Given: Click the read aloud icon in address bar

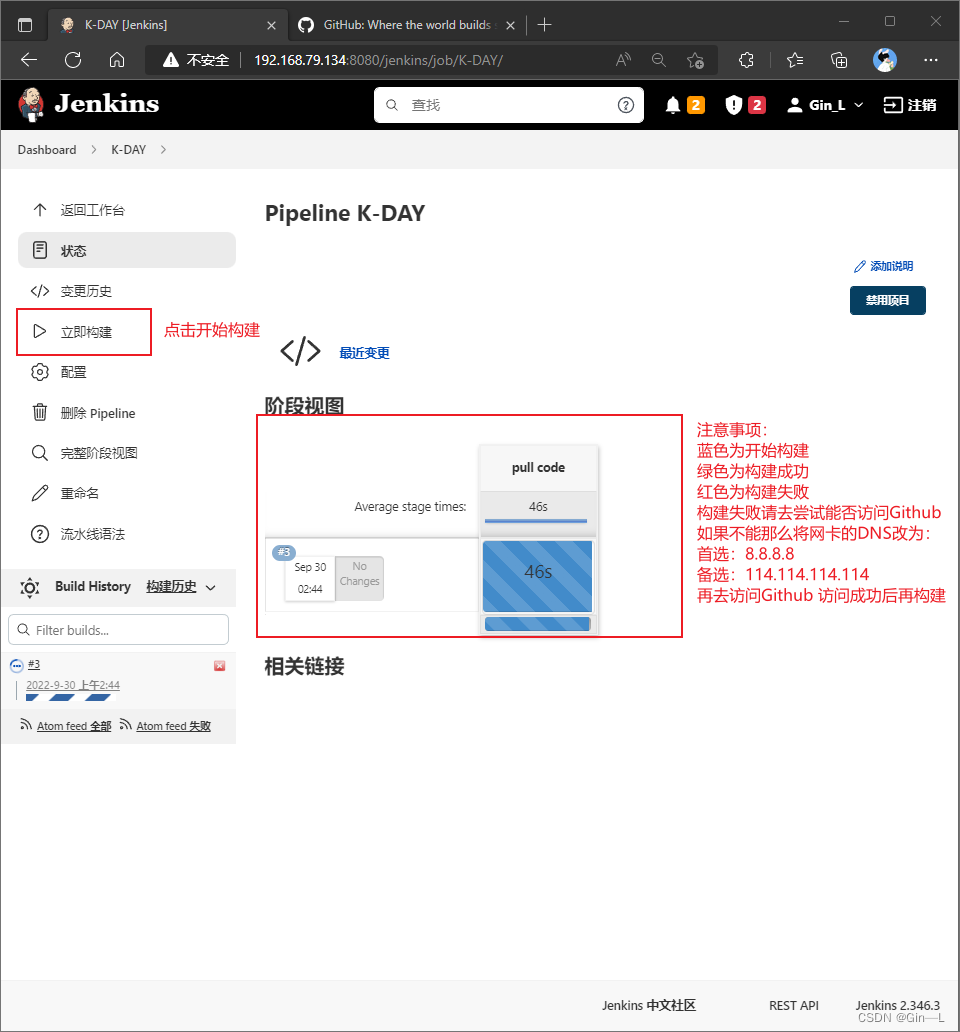Looking at the screenshot, I should tap(623, 61).
